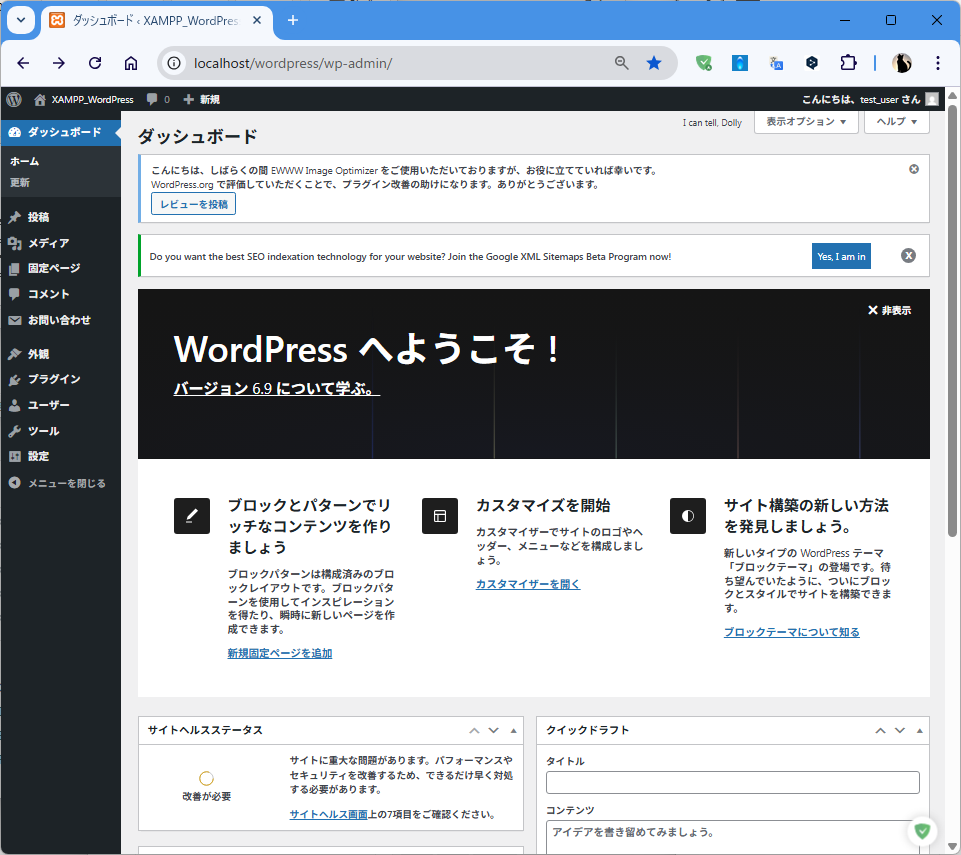Image resolution: width=961 pixels, height=855 pixels.
Task: Dismiss the Google XML Sitemaps notice
Action: [908, 256]
